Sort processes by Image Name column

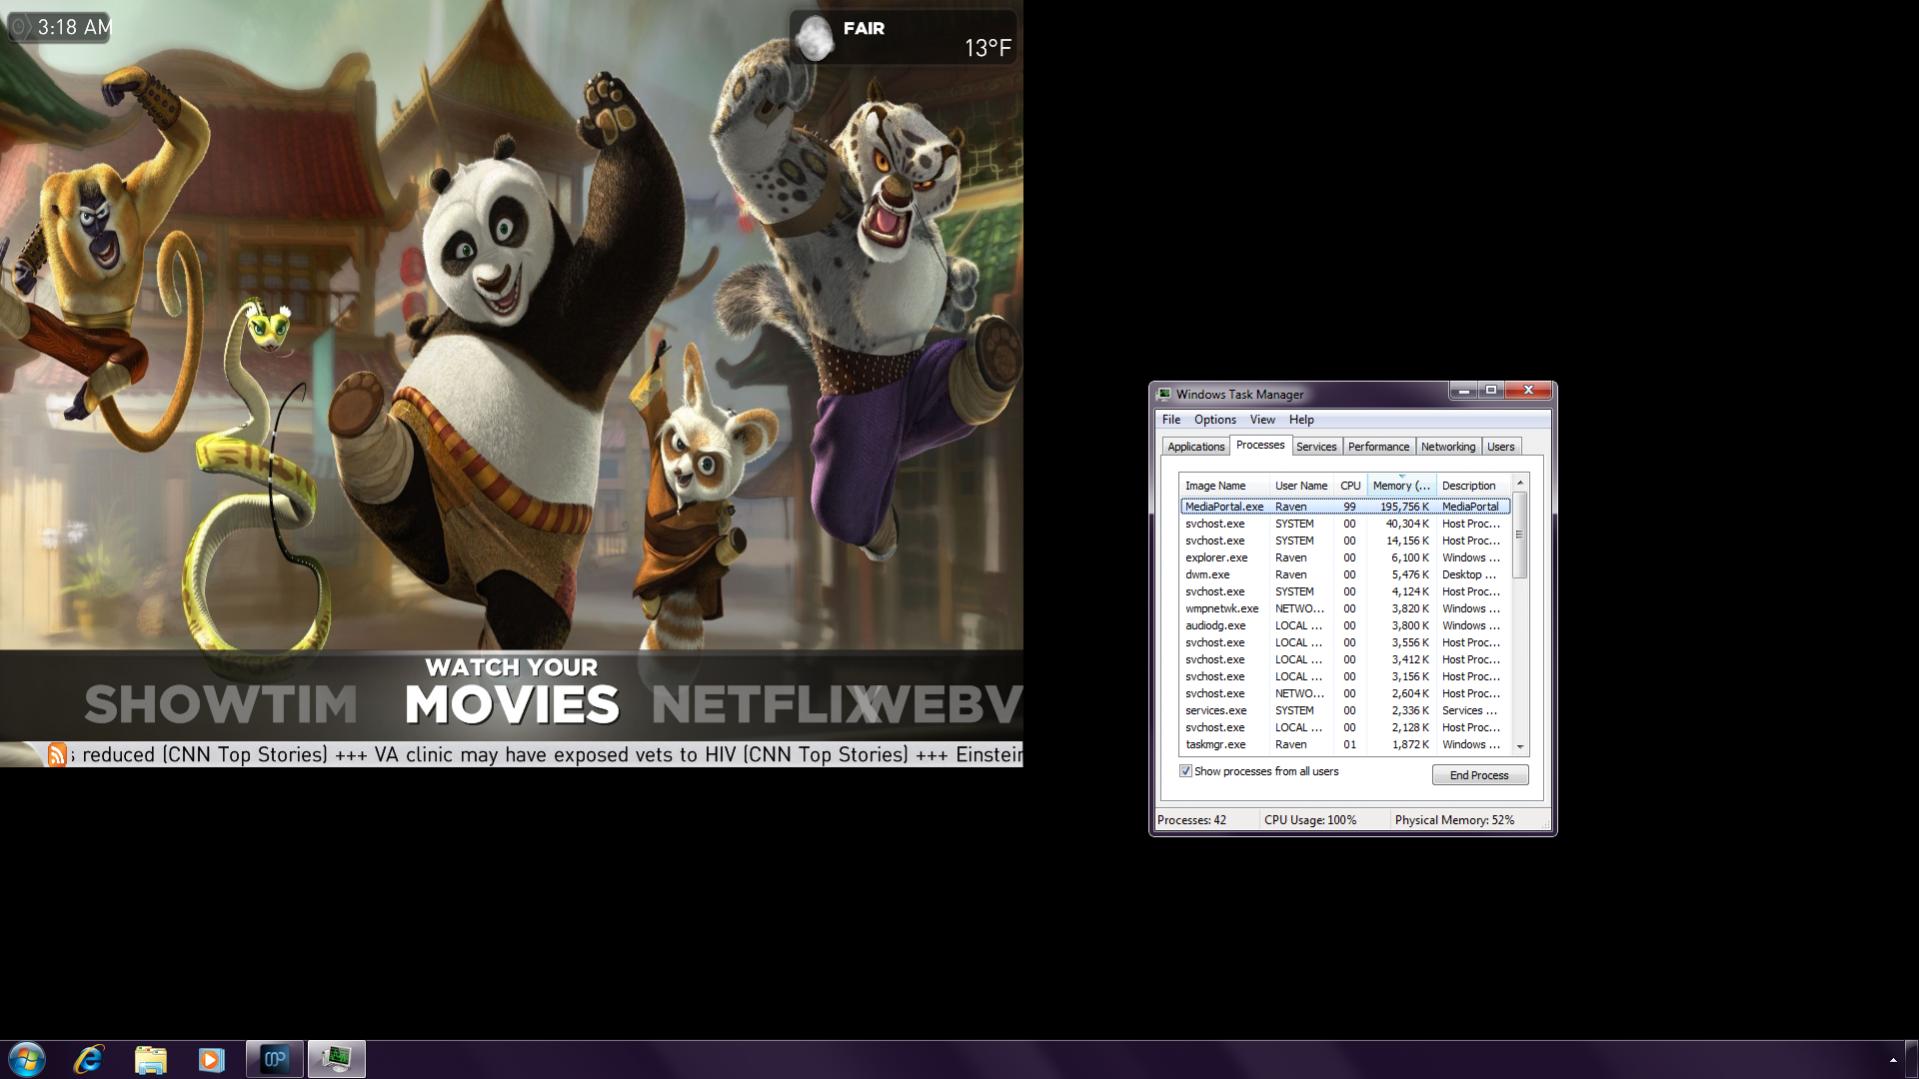(1224, 486)
